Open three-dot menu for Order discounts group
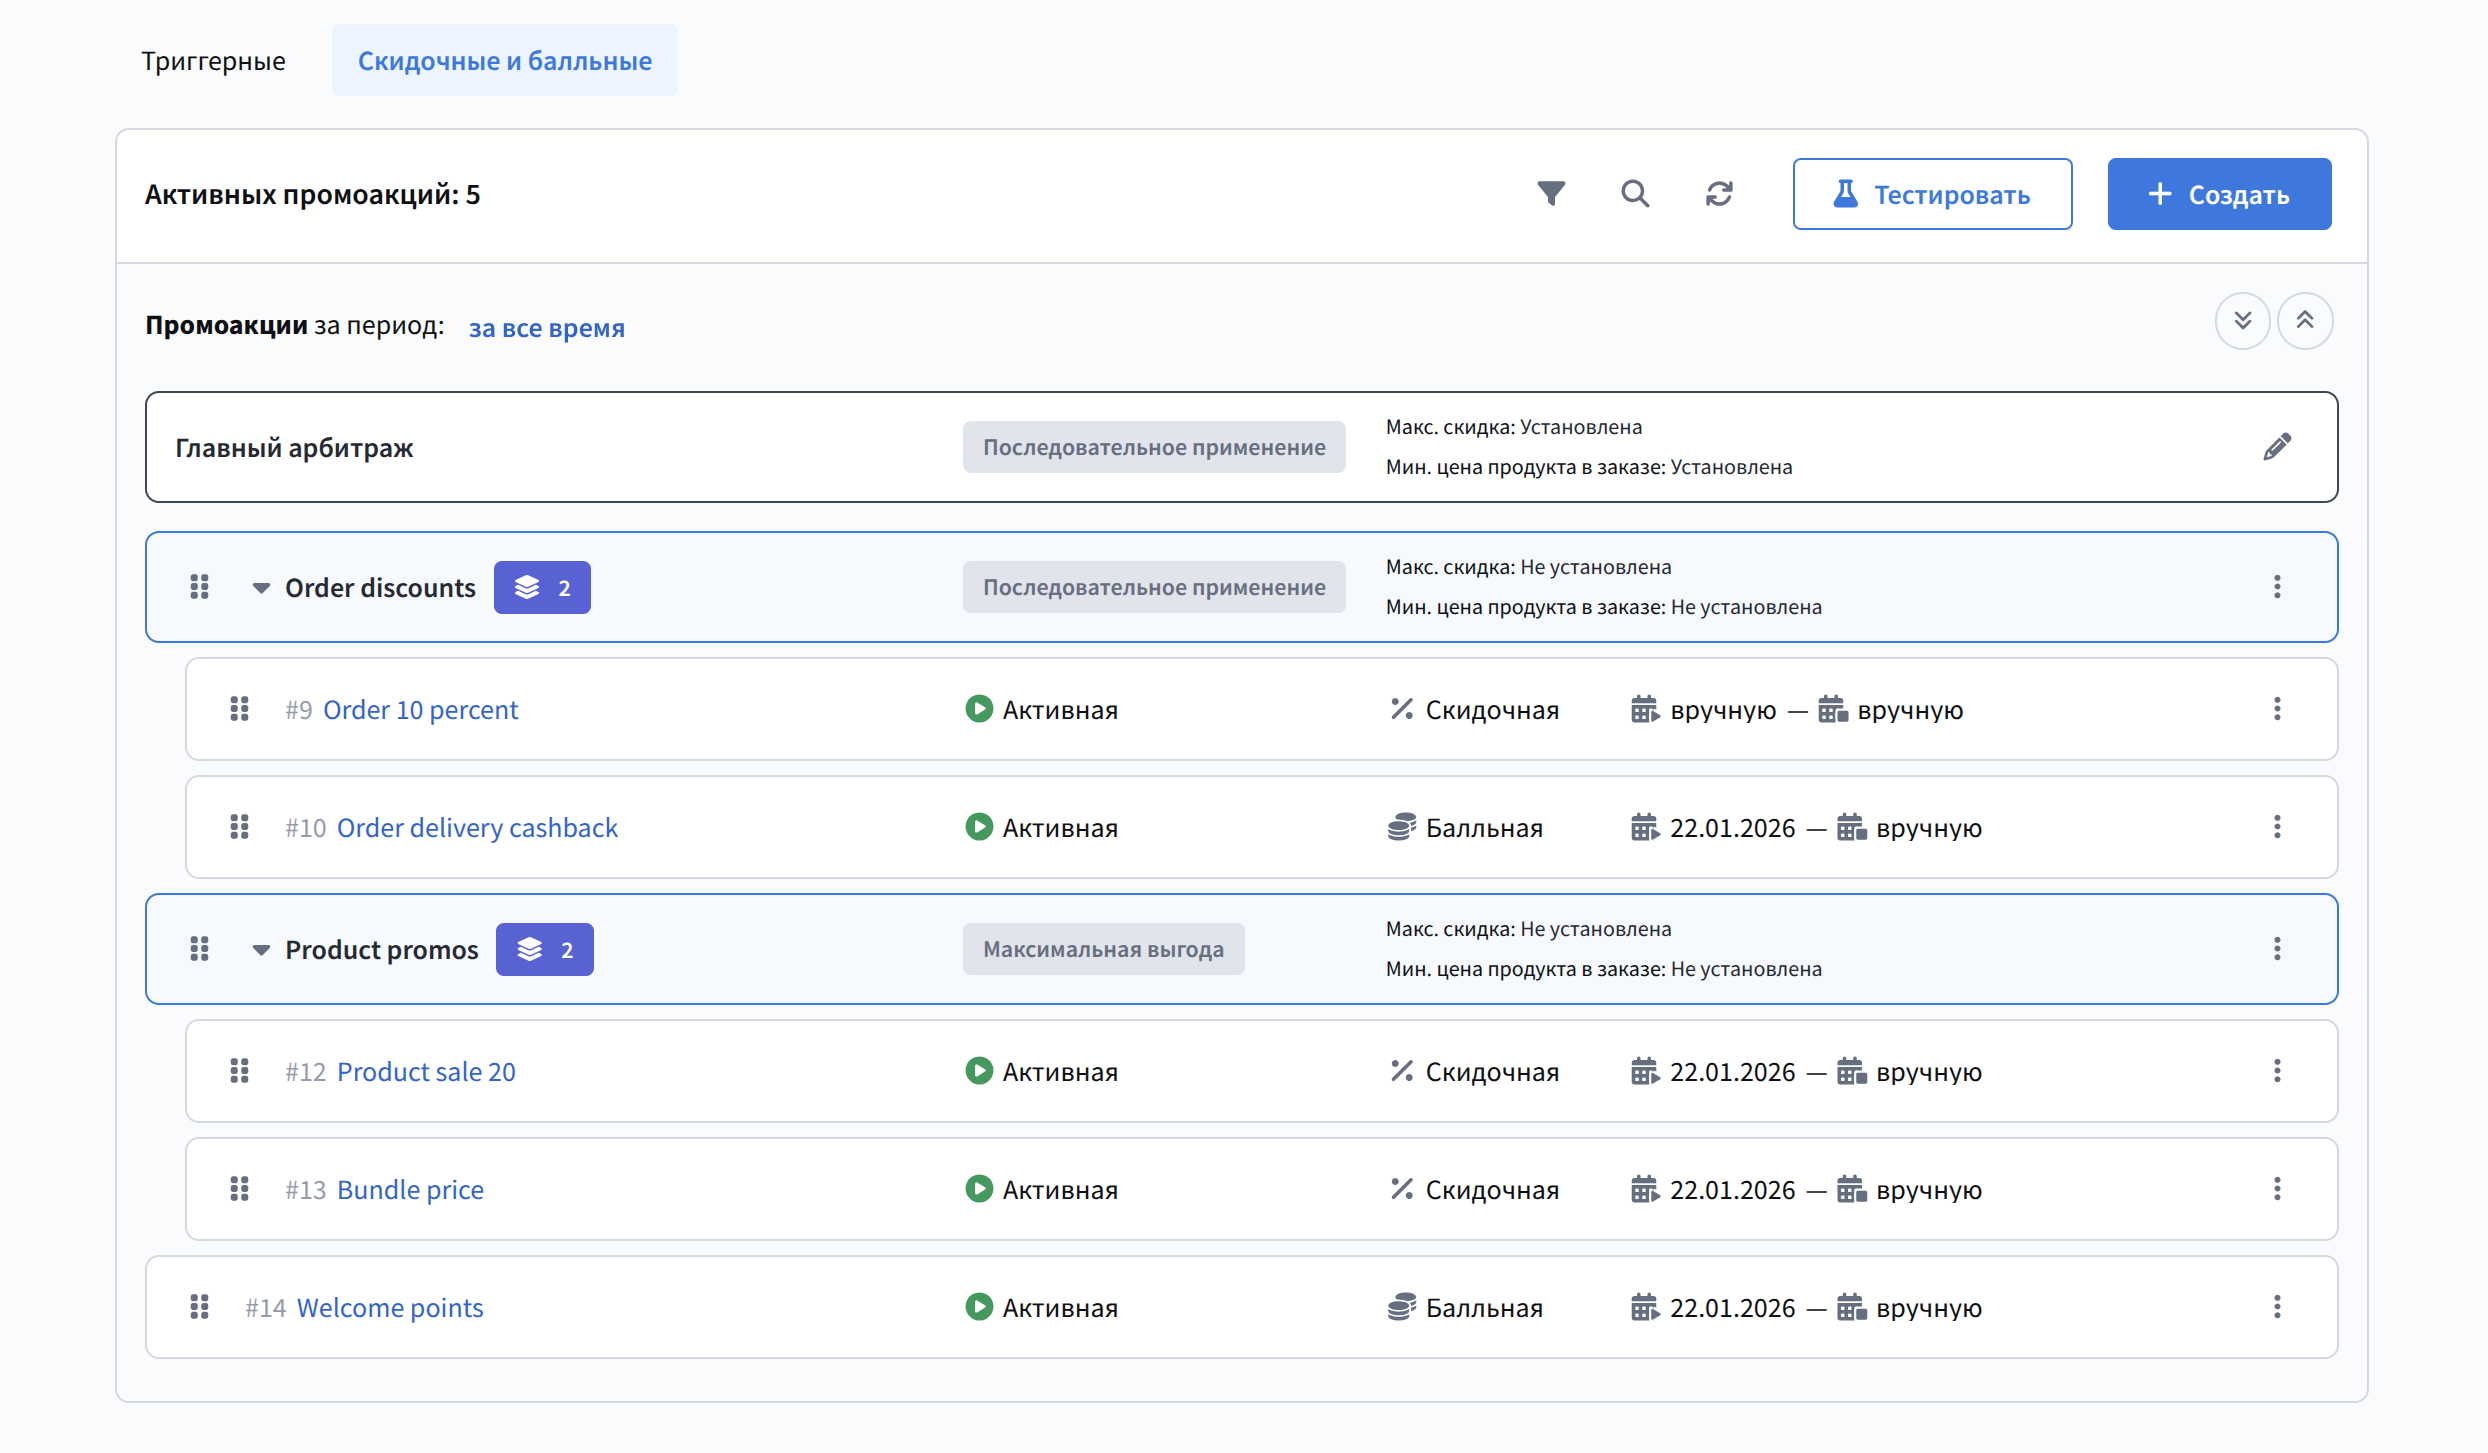This screenshot has width=2488, height=1453. [2277, 587]
